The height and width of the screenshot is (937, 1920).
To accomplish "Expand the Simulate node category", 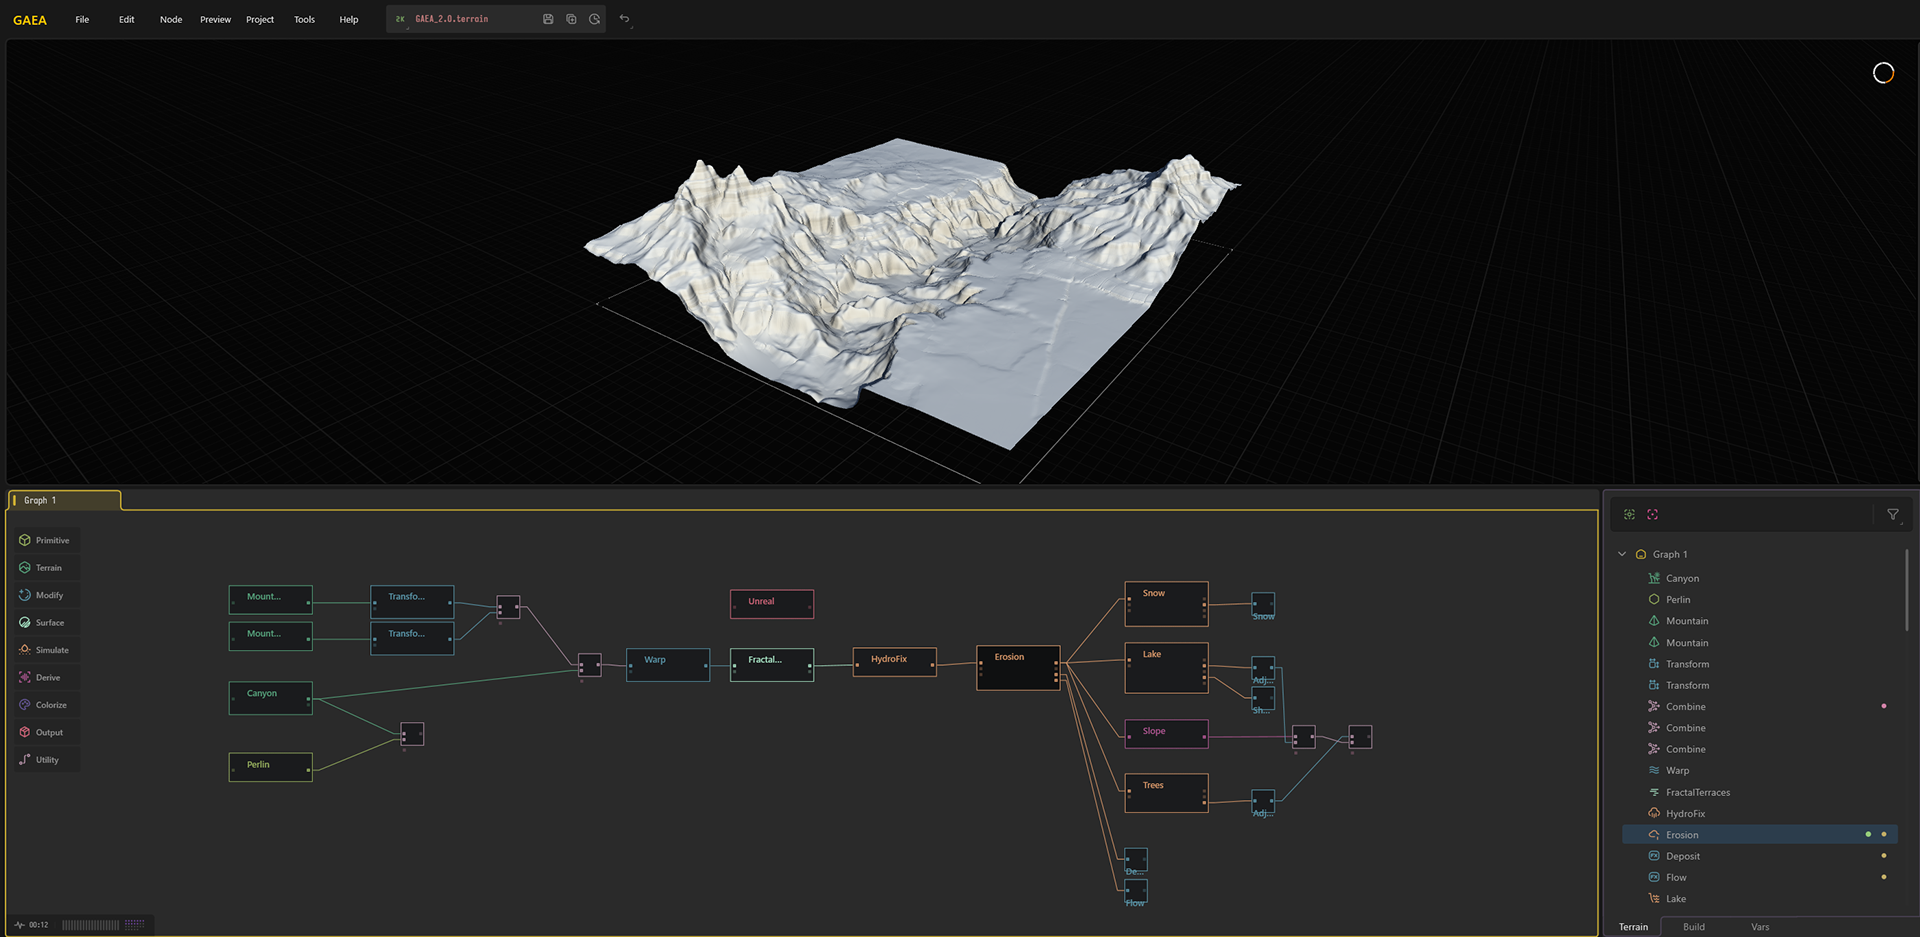I will pos(45,650).
